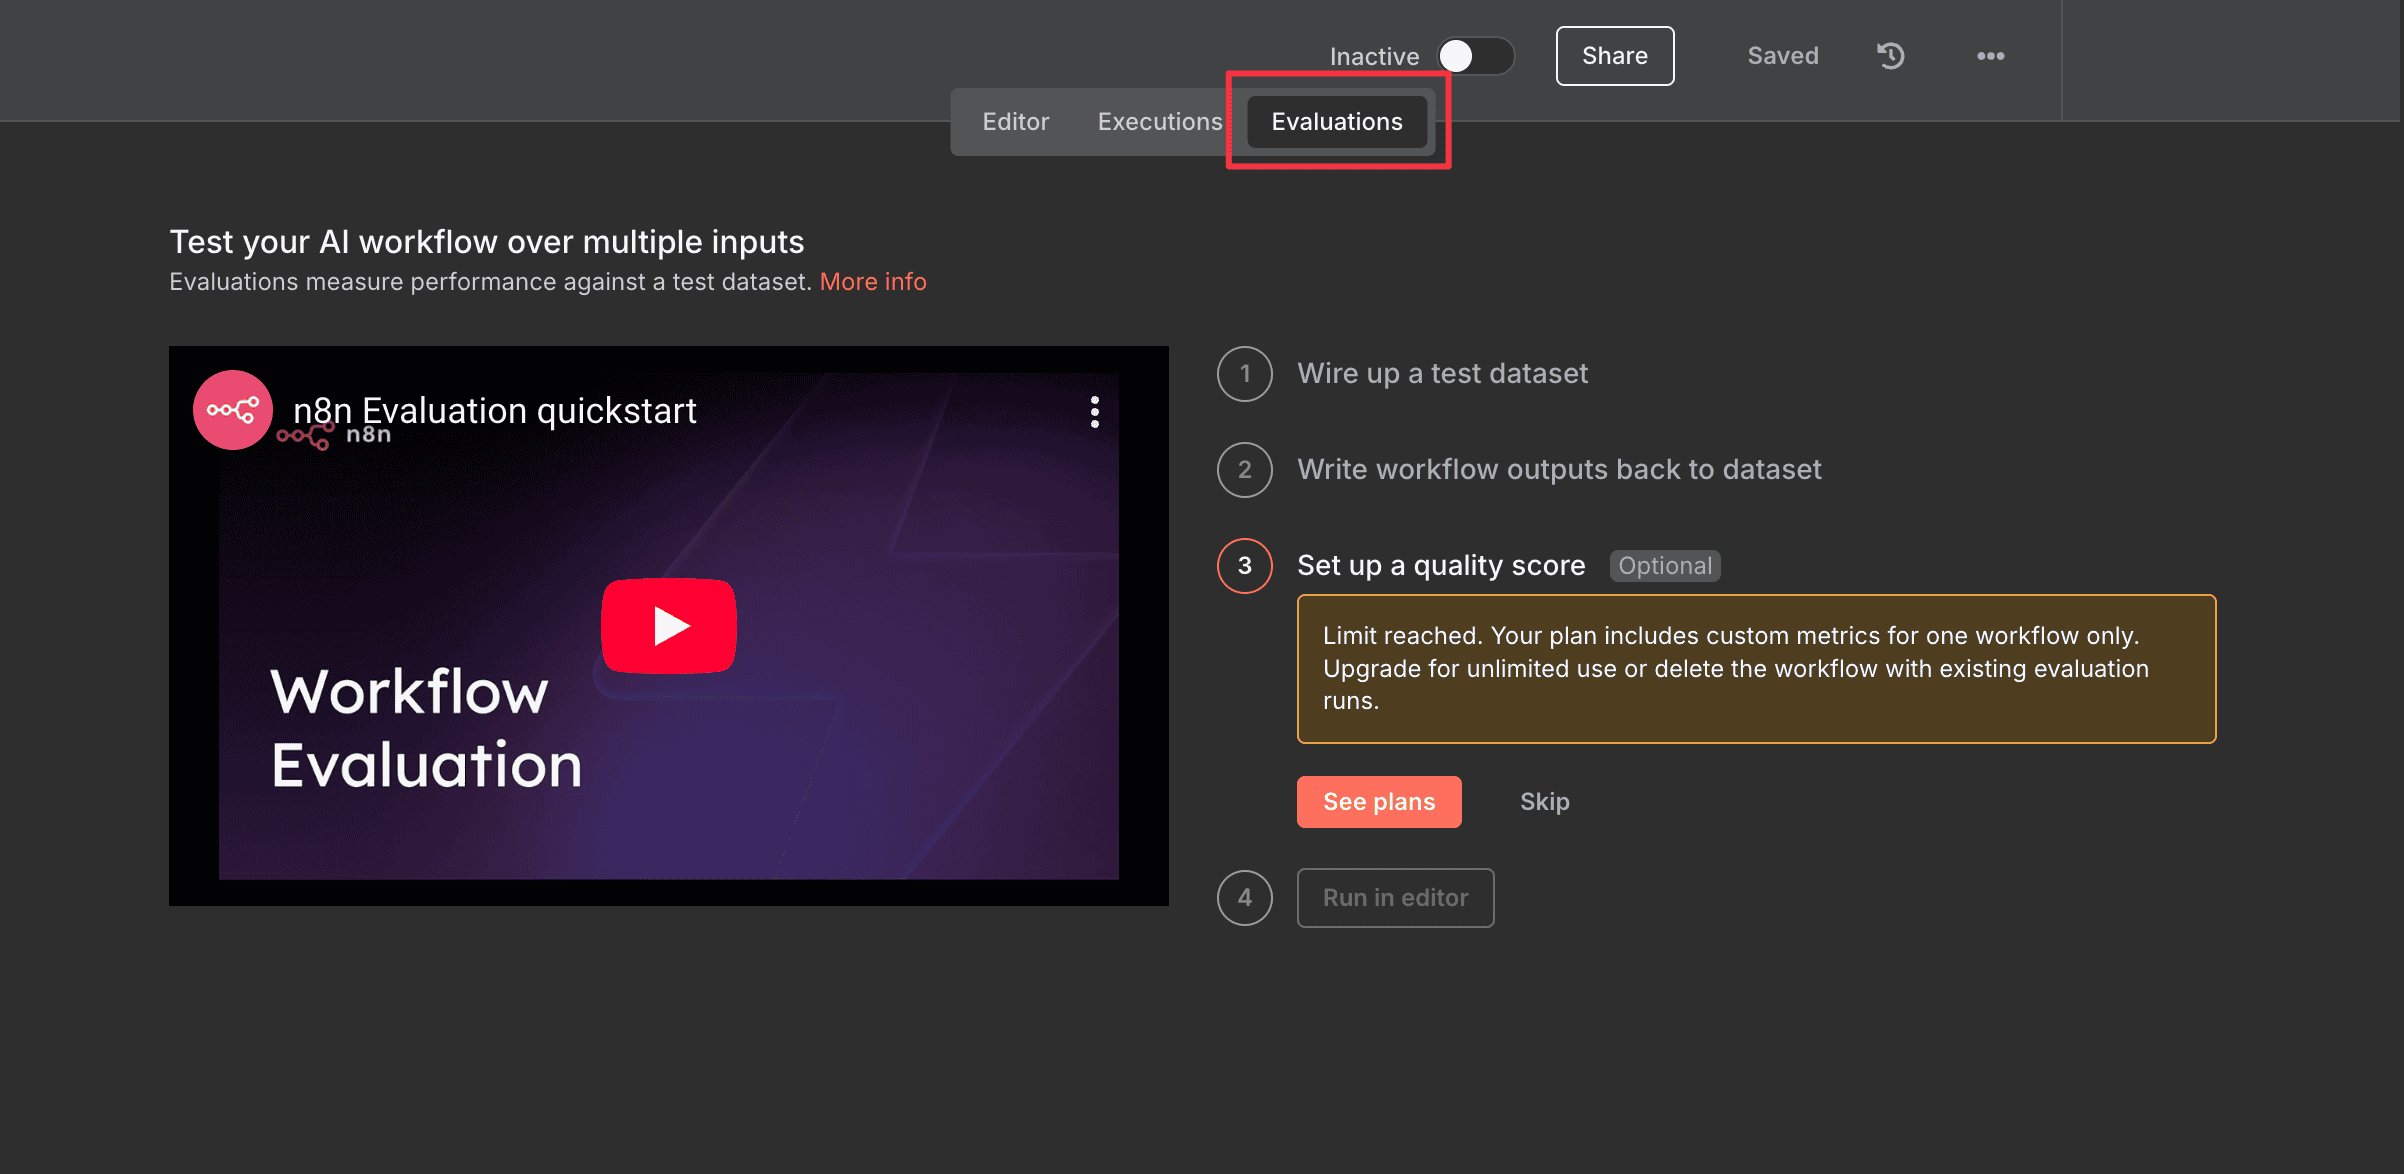Expand the Wire up a test dataset step
This screenshot has width=2404, height=1174.
1442,374
